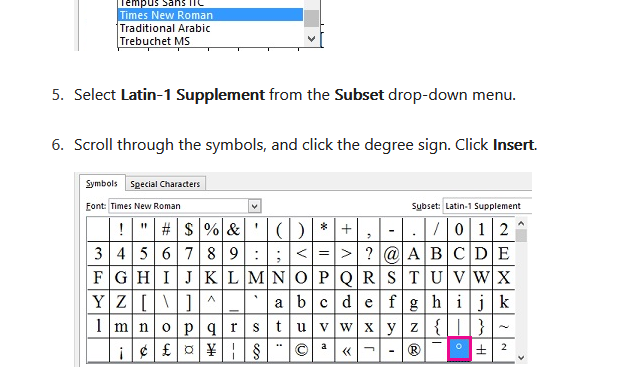Select the colon : symbol
641x384 pixels.
click(256, 254)
